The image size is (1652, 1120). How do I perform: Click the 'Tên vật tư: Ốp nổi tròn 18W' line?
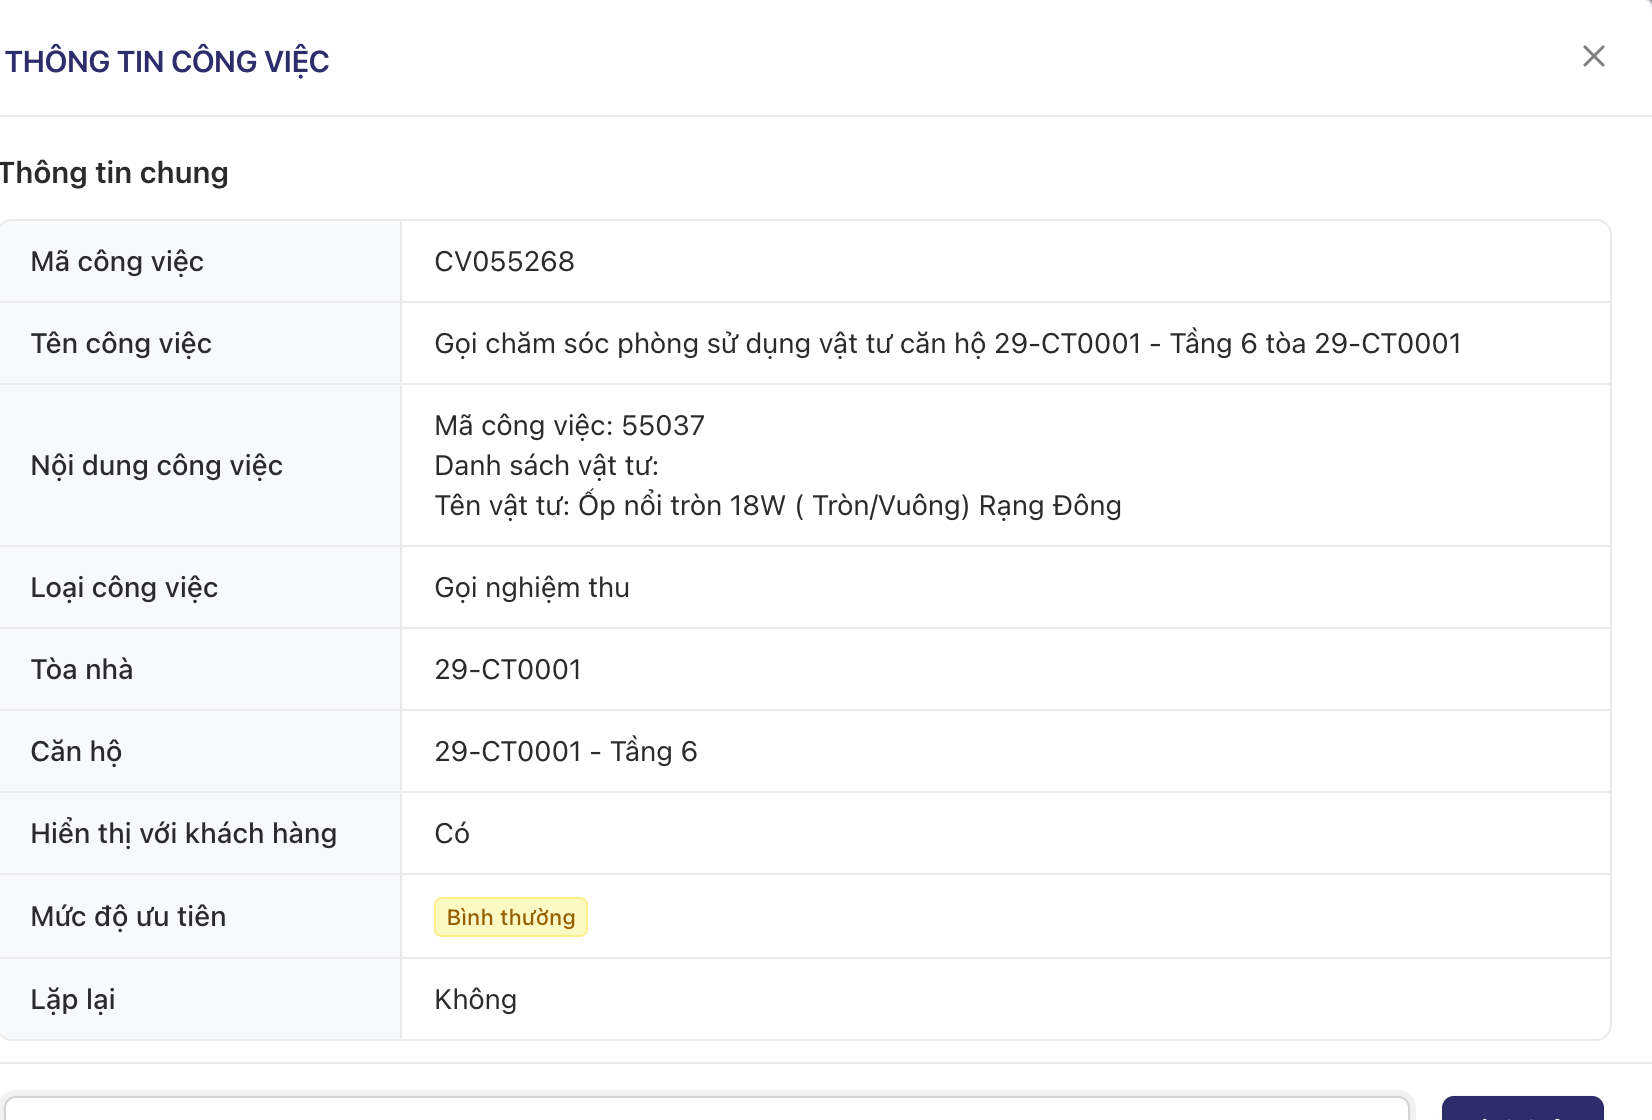[x=777, y=506]
